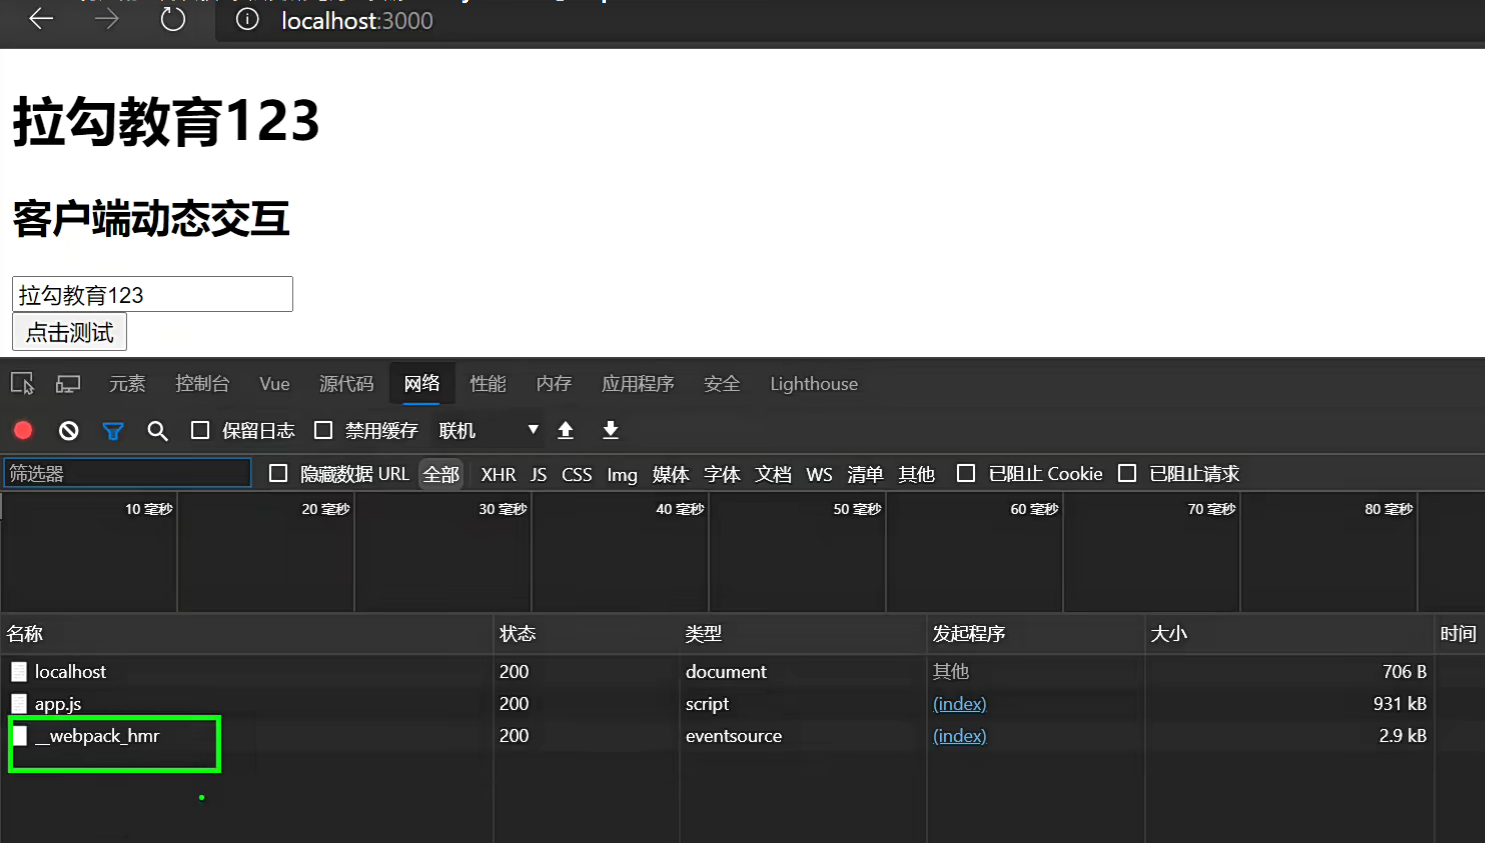Enable the 保留日志 checkbox

click(200, 430)
